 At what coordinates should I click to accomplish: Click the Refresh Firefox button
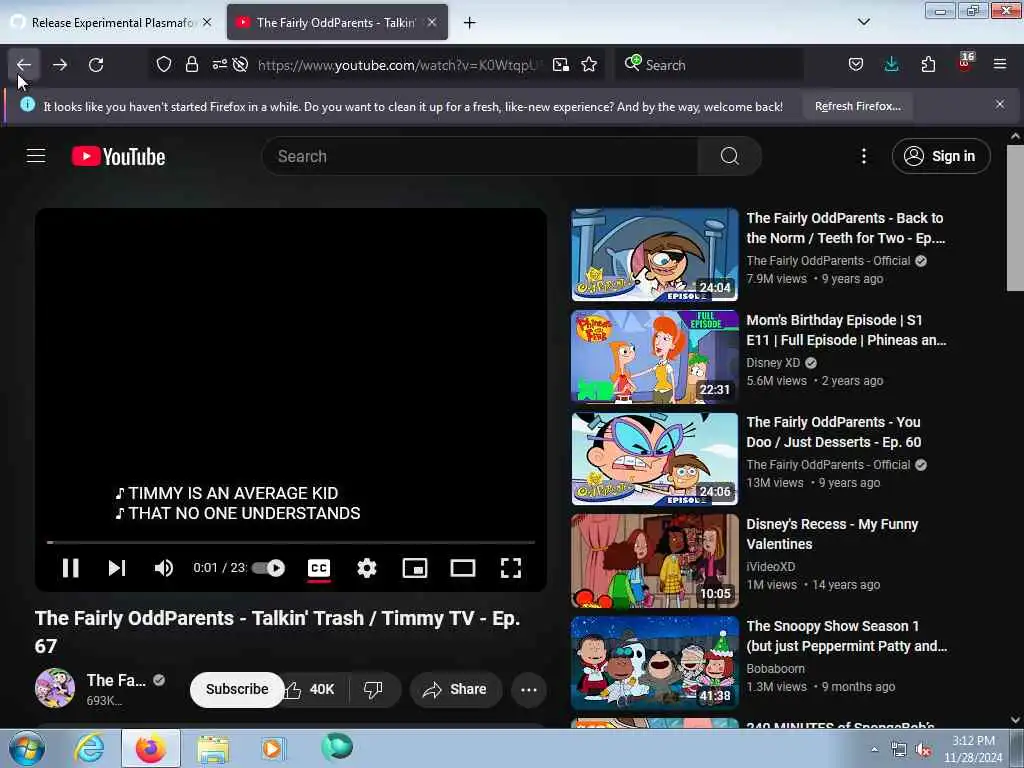point(857,106)
